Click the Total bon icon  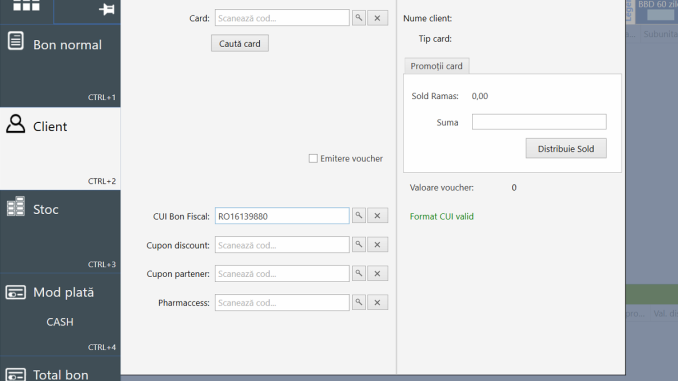[16, 375]
